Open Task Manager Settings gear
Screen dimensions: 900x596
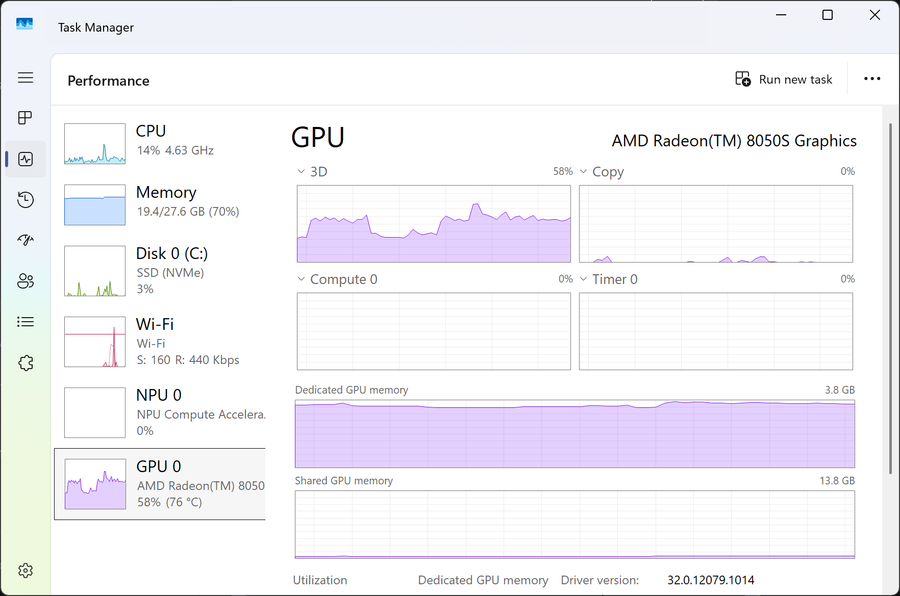point(26,570)
